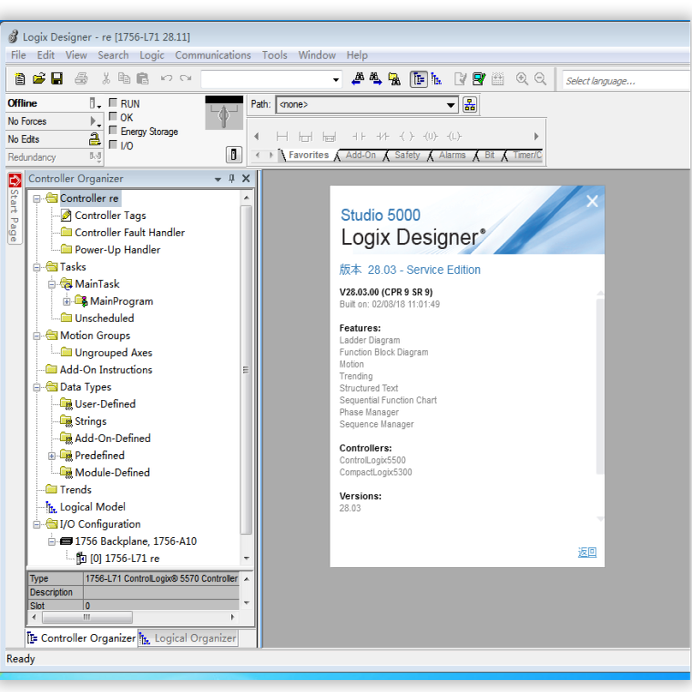Insert an Output Unlatch (U) instruction
Screen dimensions: 692x692
tap(430, 136)
